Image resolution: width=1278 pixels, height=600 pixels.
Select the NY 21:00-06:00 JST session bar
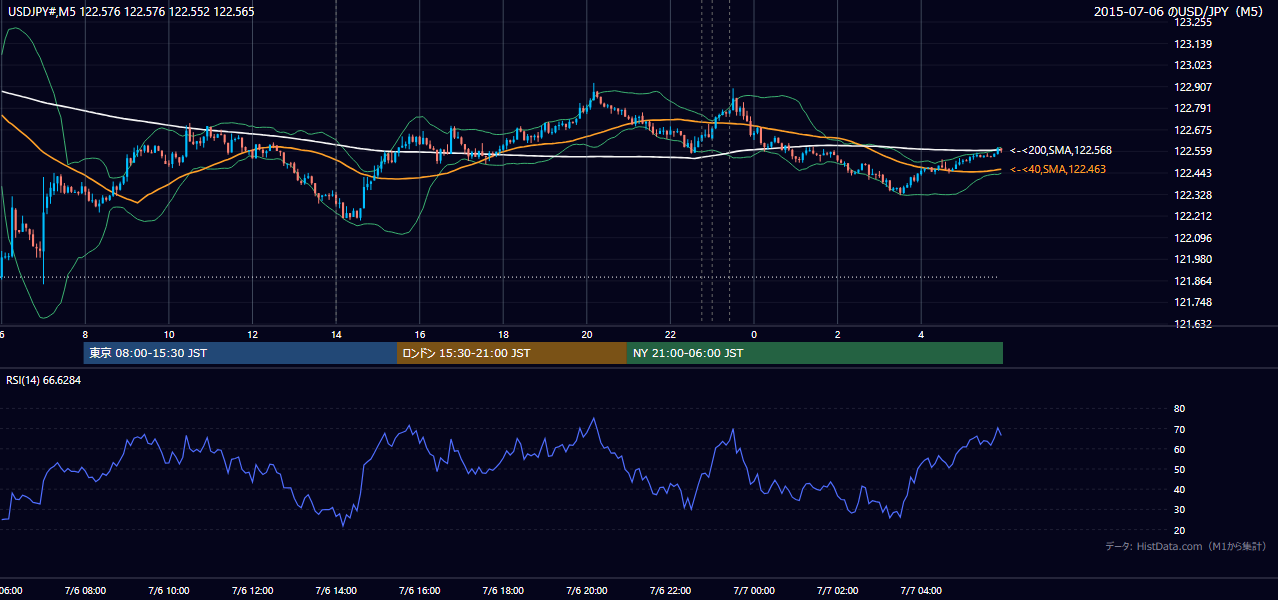[815, 353]
